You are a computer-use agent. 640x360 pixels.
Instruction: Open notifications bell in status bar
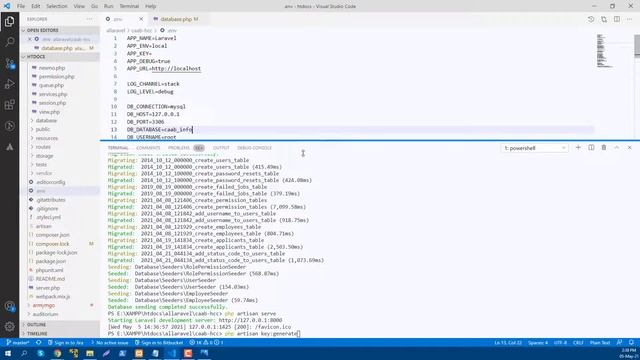coord(631,342)
